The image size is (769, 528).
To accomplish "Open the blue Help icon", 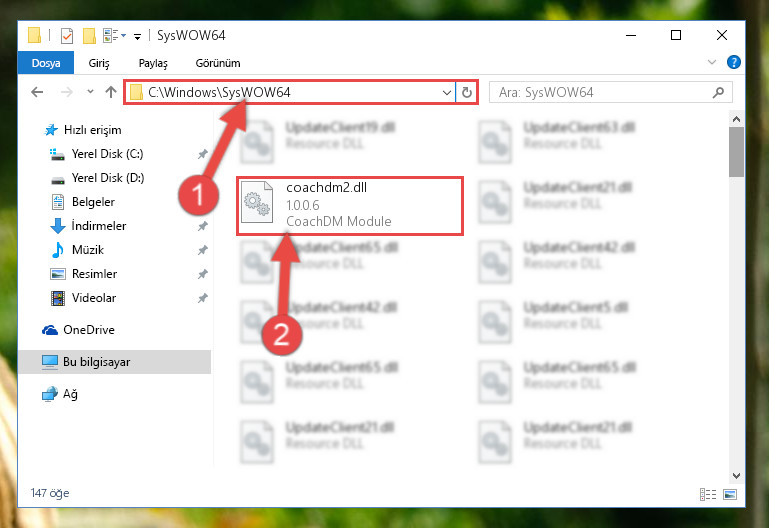I will 734,62.
